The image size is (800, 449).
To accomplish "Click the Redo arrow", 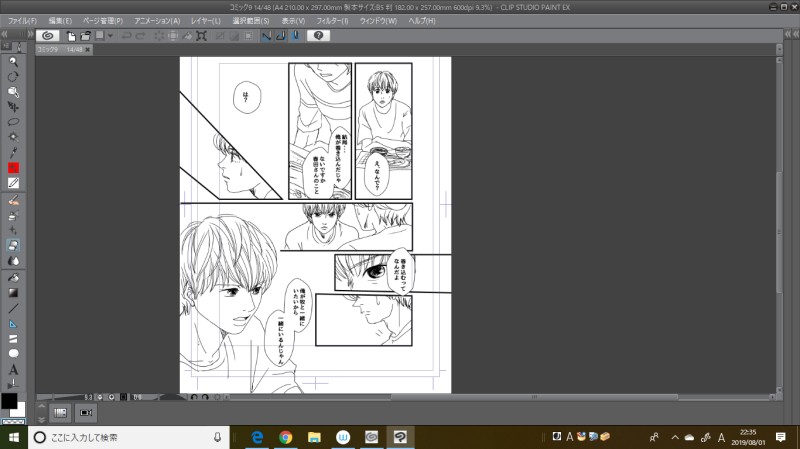I will point(141,36).
